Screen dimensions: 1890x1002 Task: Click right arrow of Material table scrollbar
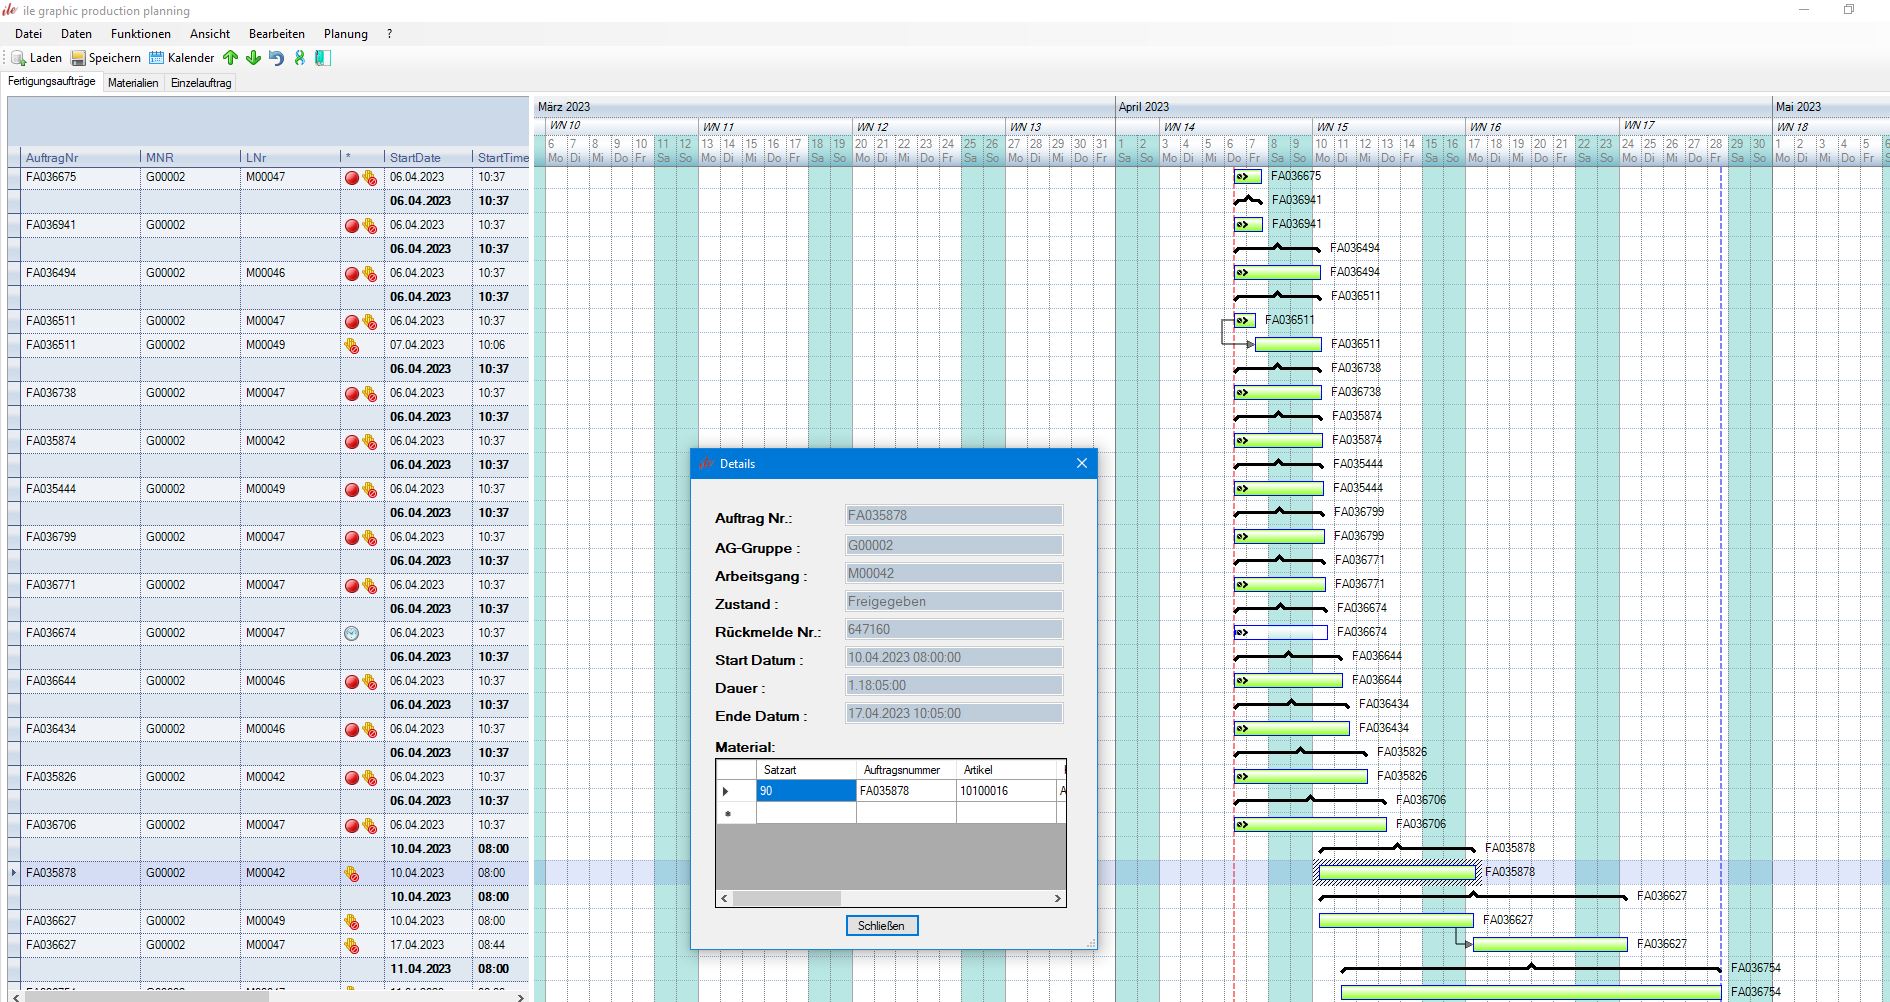[x=1057, y=898]
